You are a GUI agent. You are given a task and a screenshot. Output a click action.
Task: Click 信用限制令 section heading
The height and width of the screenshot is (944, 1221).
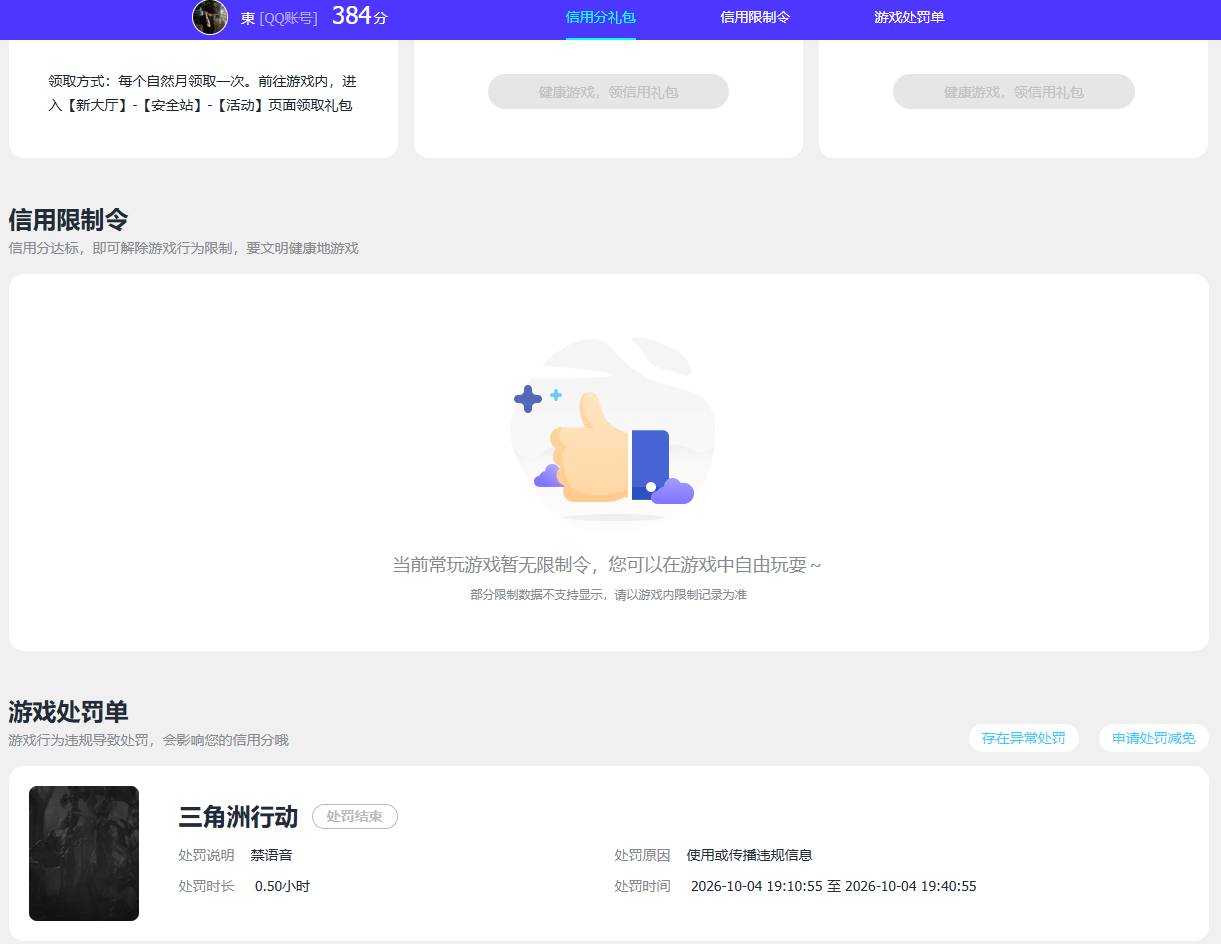(68, 220)
